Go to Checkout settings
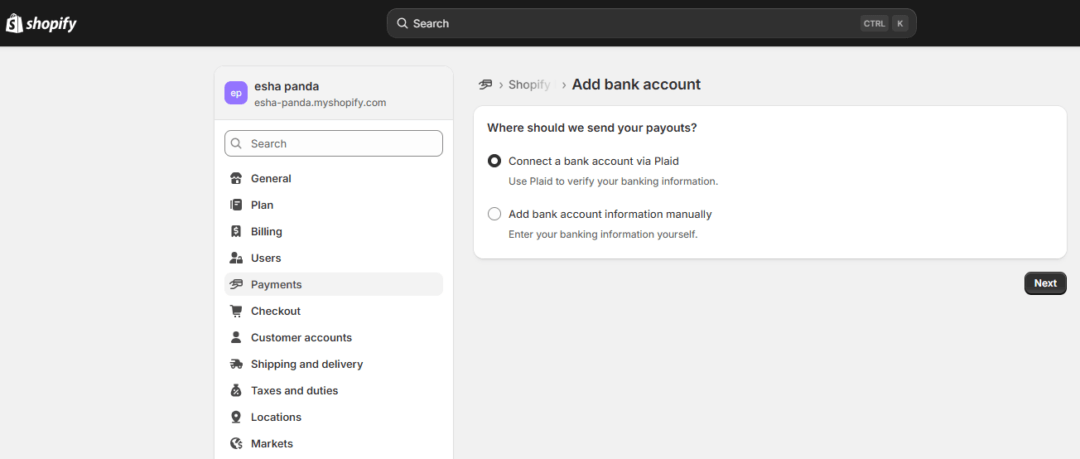The height and width of the screenshot is (459, 1080). point(333,311)
